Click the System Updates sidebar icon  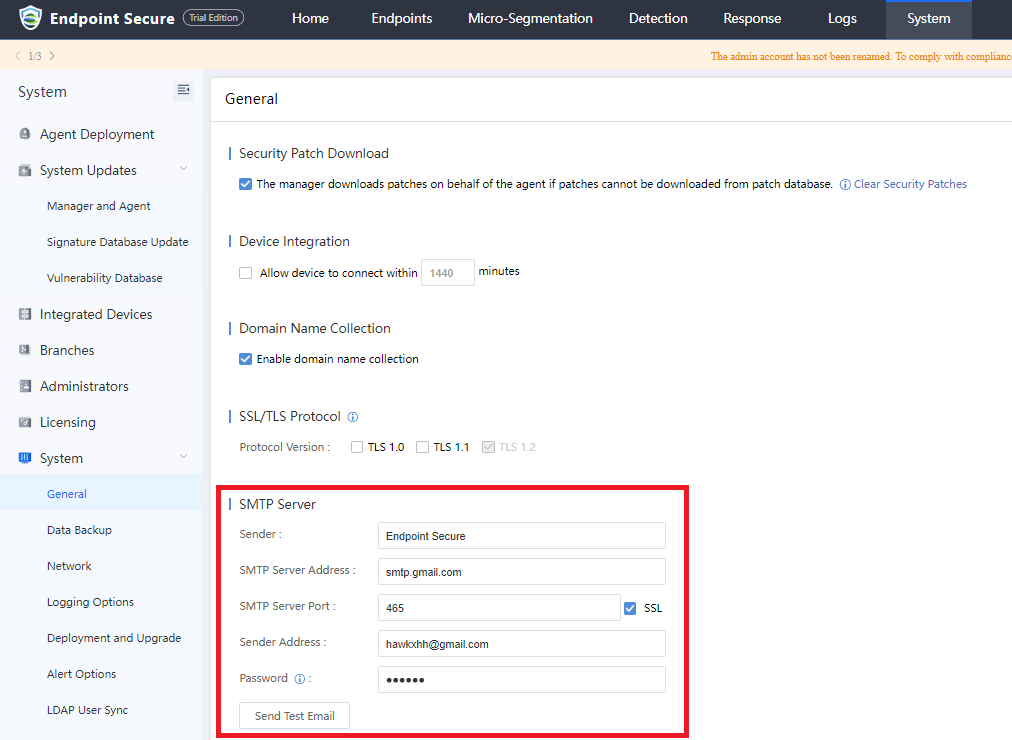click(x=25, y=170)
